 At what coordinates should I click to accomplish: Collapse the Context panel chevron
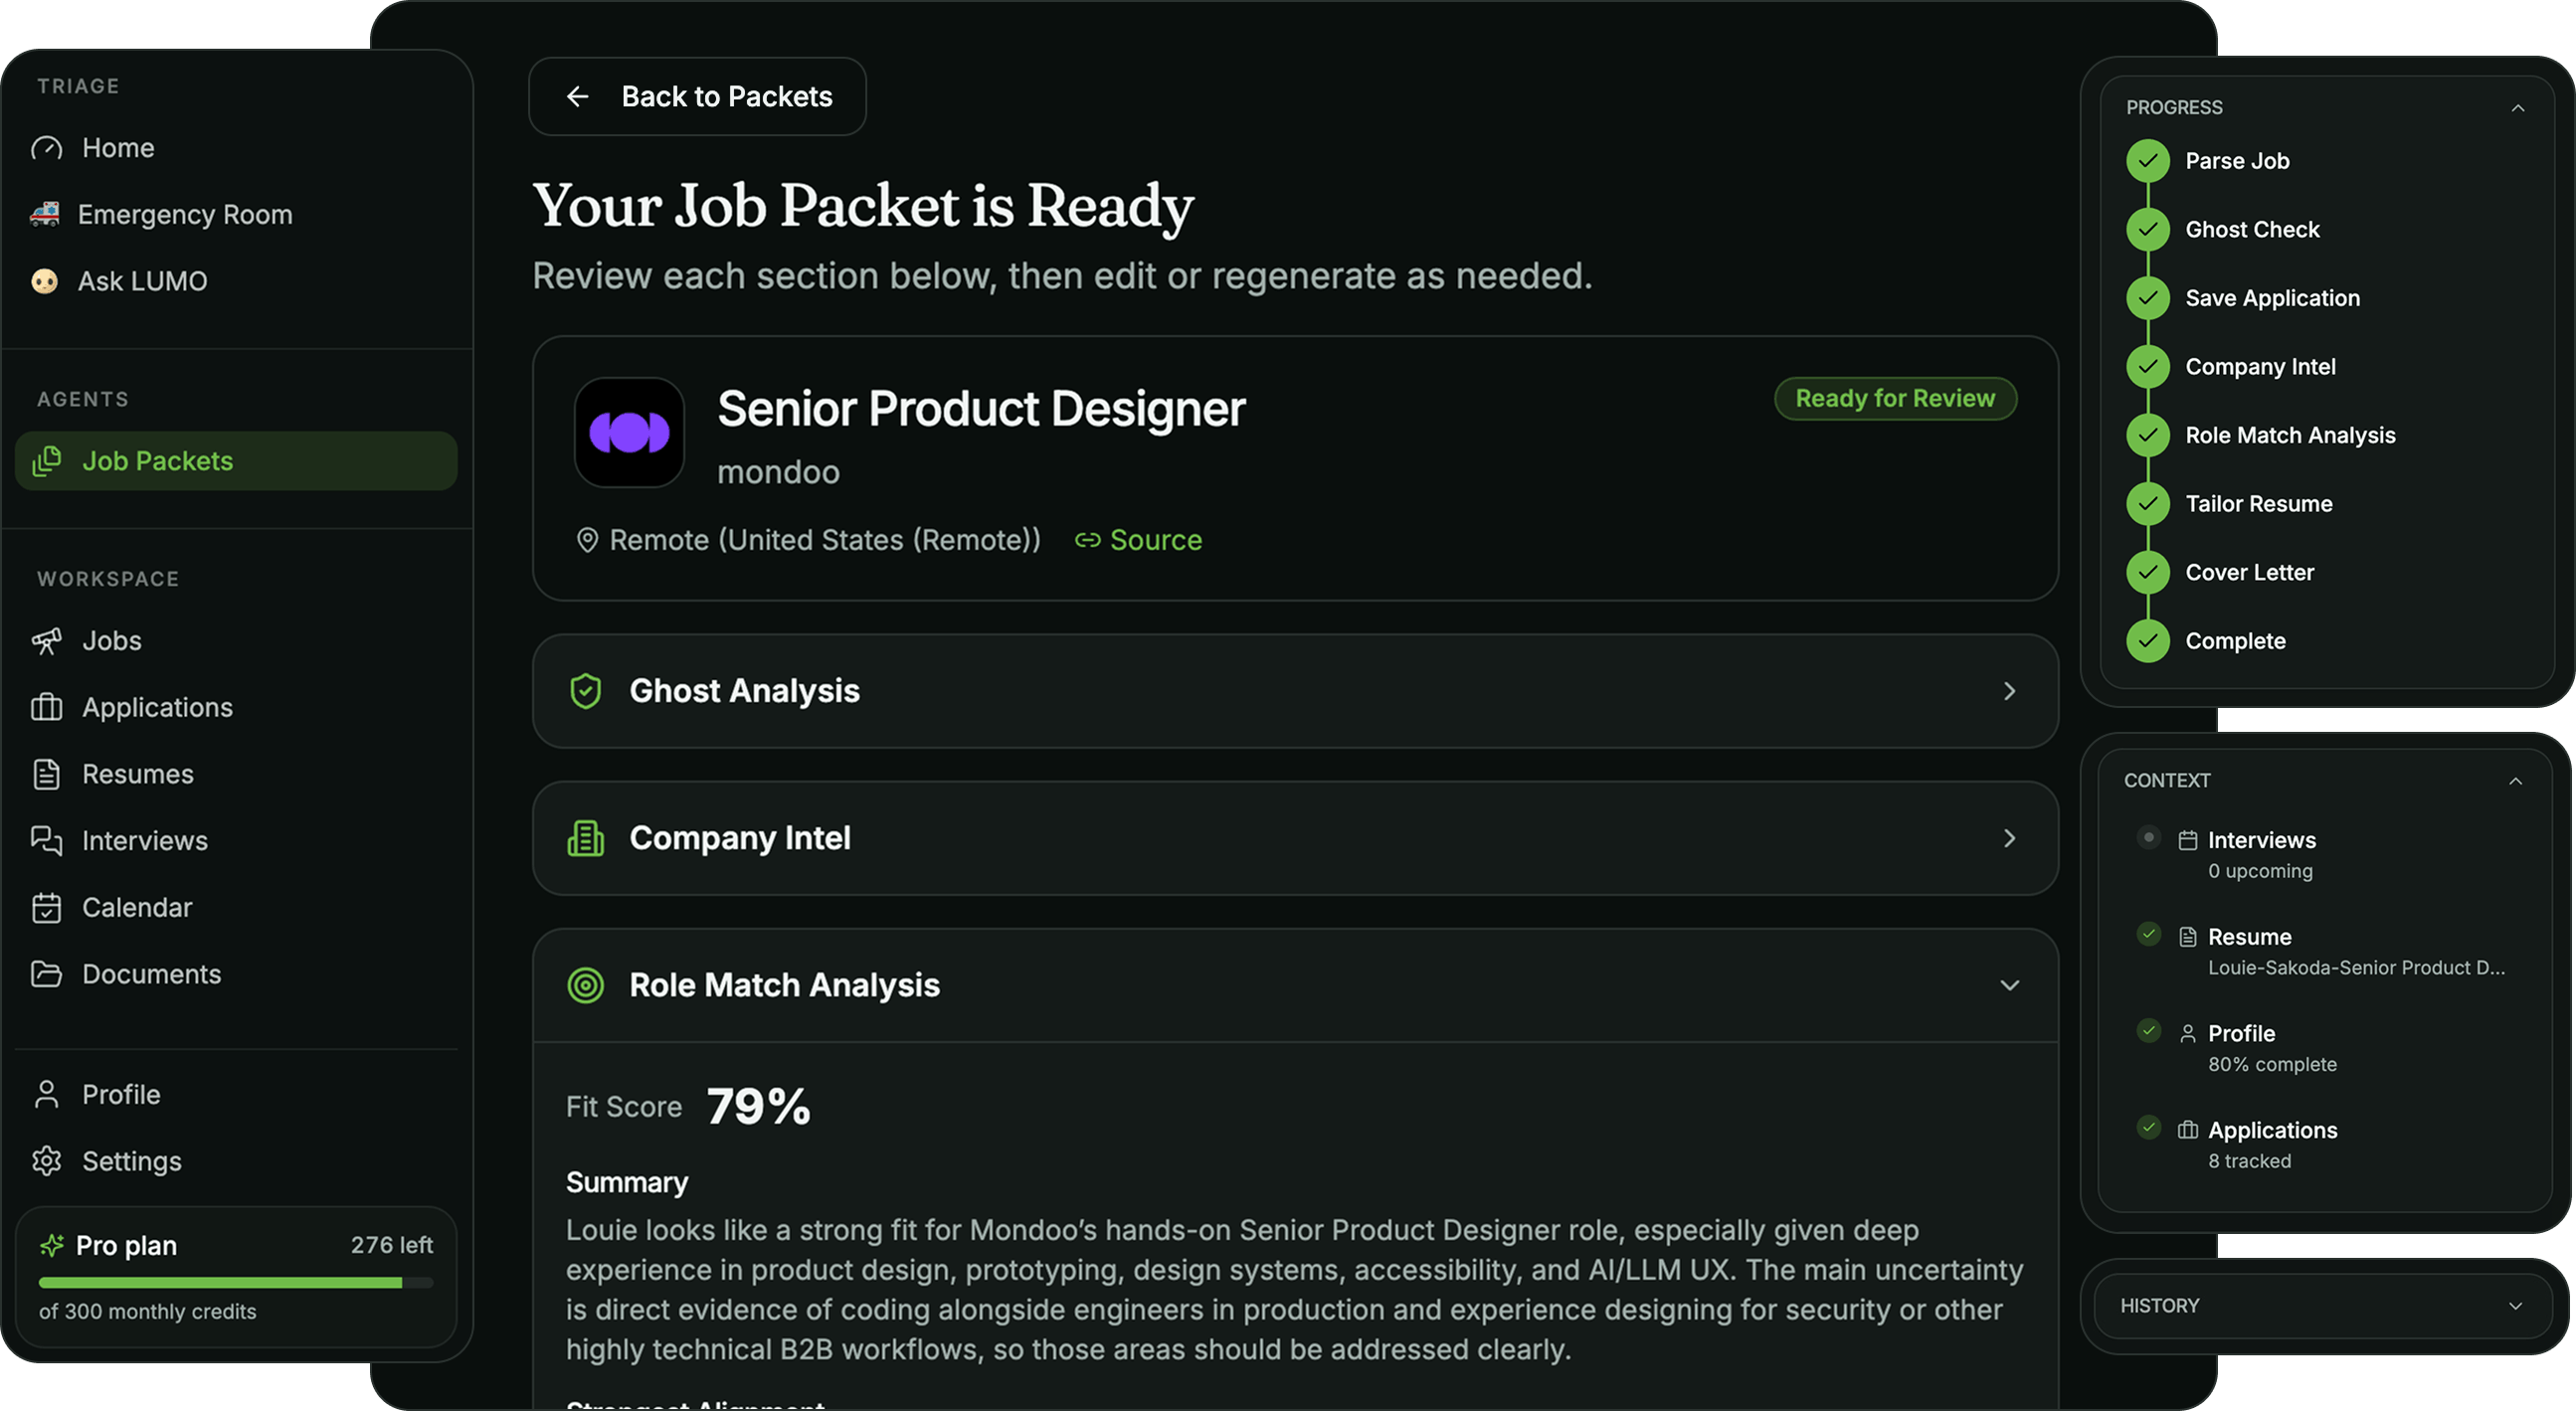pos(2516,781)
